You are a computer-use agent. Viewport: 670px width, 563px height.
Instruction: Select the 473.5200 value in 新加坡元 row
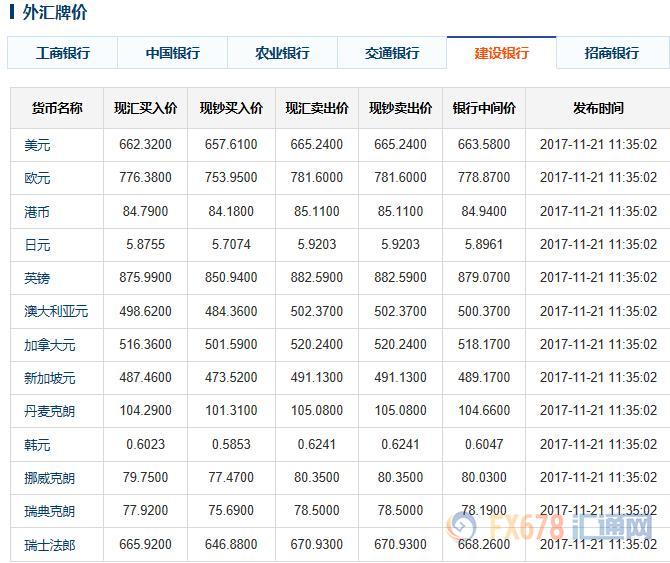231,377
